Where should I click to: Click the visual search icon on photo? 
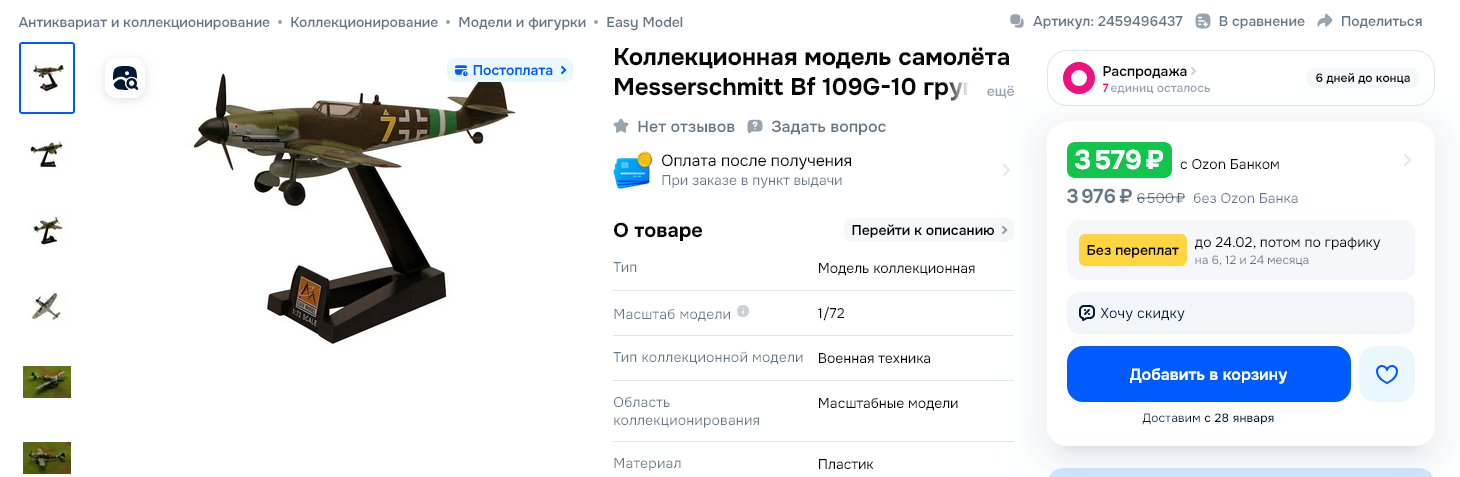pos(125,78)
